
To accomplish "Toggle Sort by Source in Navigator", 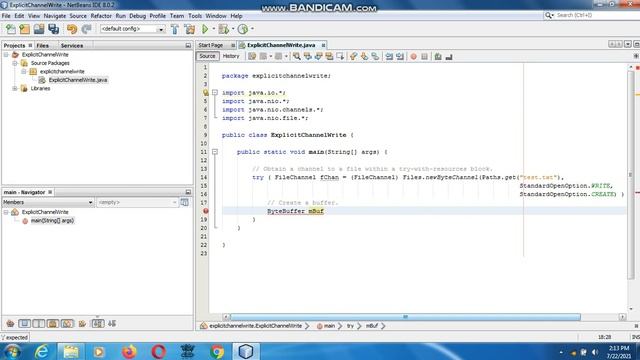I will [x=112, y=324].
